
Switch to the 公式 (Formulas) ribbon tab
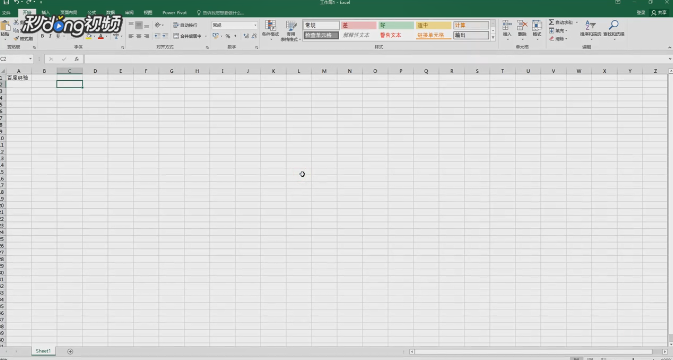pos(91,12)
